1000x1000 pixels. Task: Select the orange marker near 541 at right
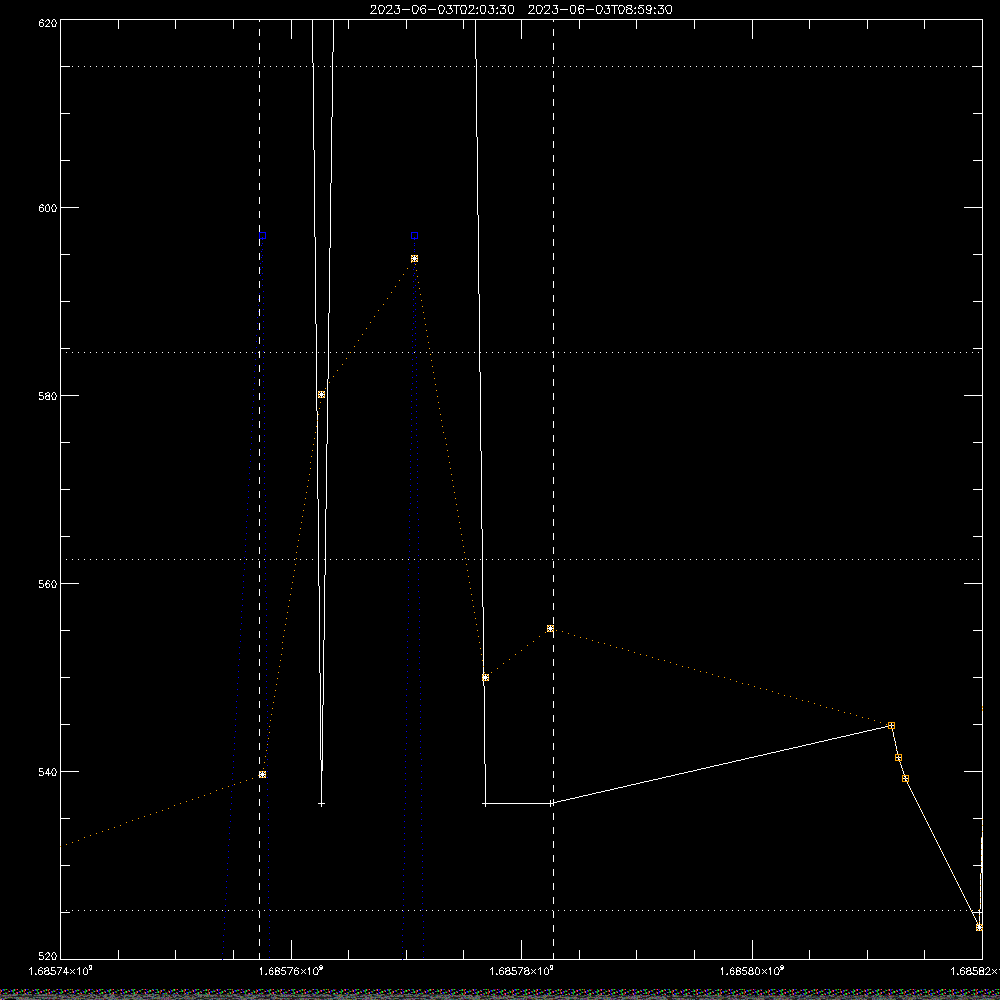point(899,758)
